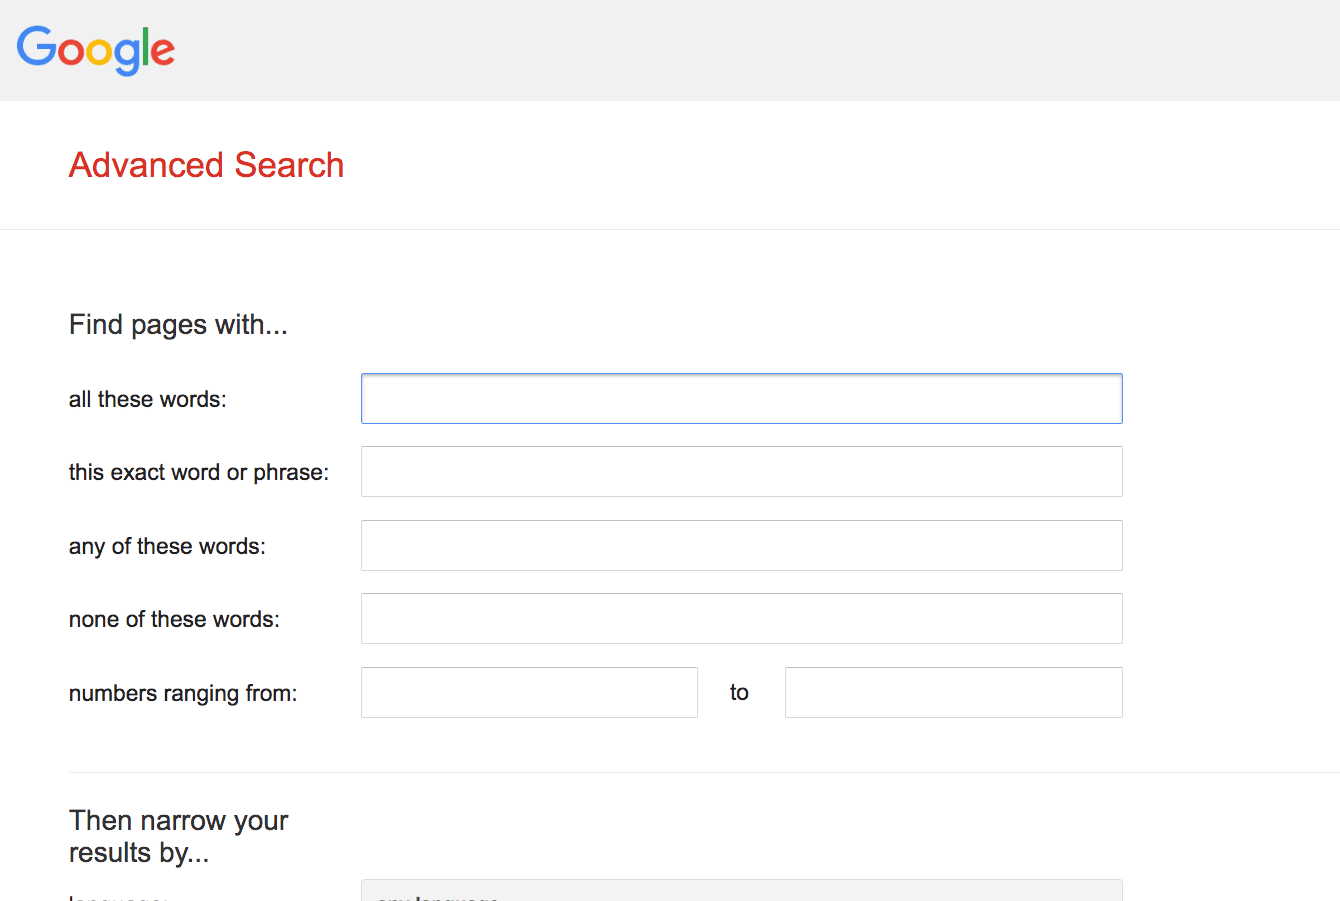Select the 'any of these words:' label
The height and width of the screenshot is (901, 1340).
167,547
